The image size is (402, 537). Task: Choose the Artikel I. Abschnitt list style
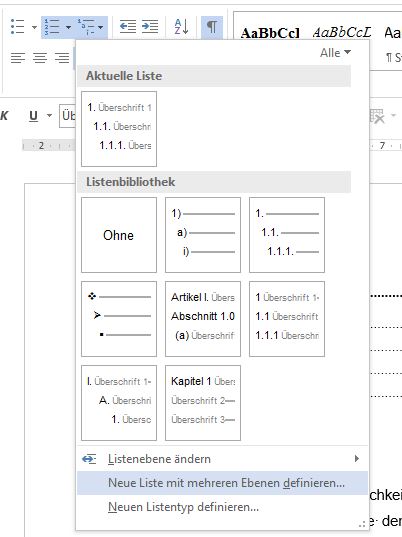(203, 319)
